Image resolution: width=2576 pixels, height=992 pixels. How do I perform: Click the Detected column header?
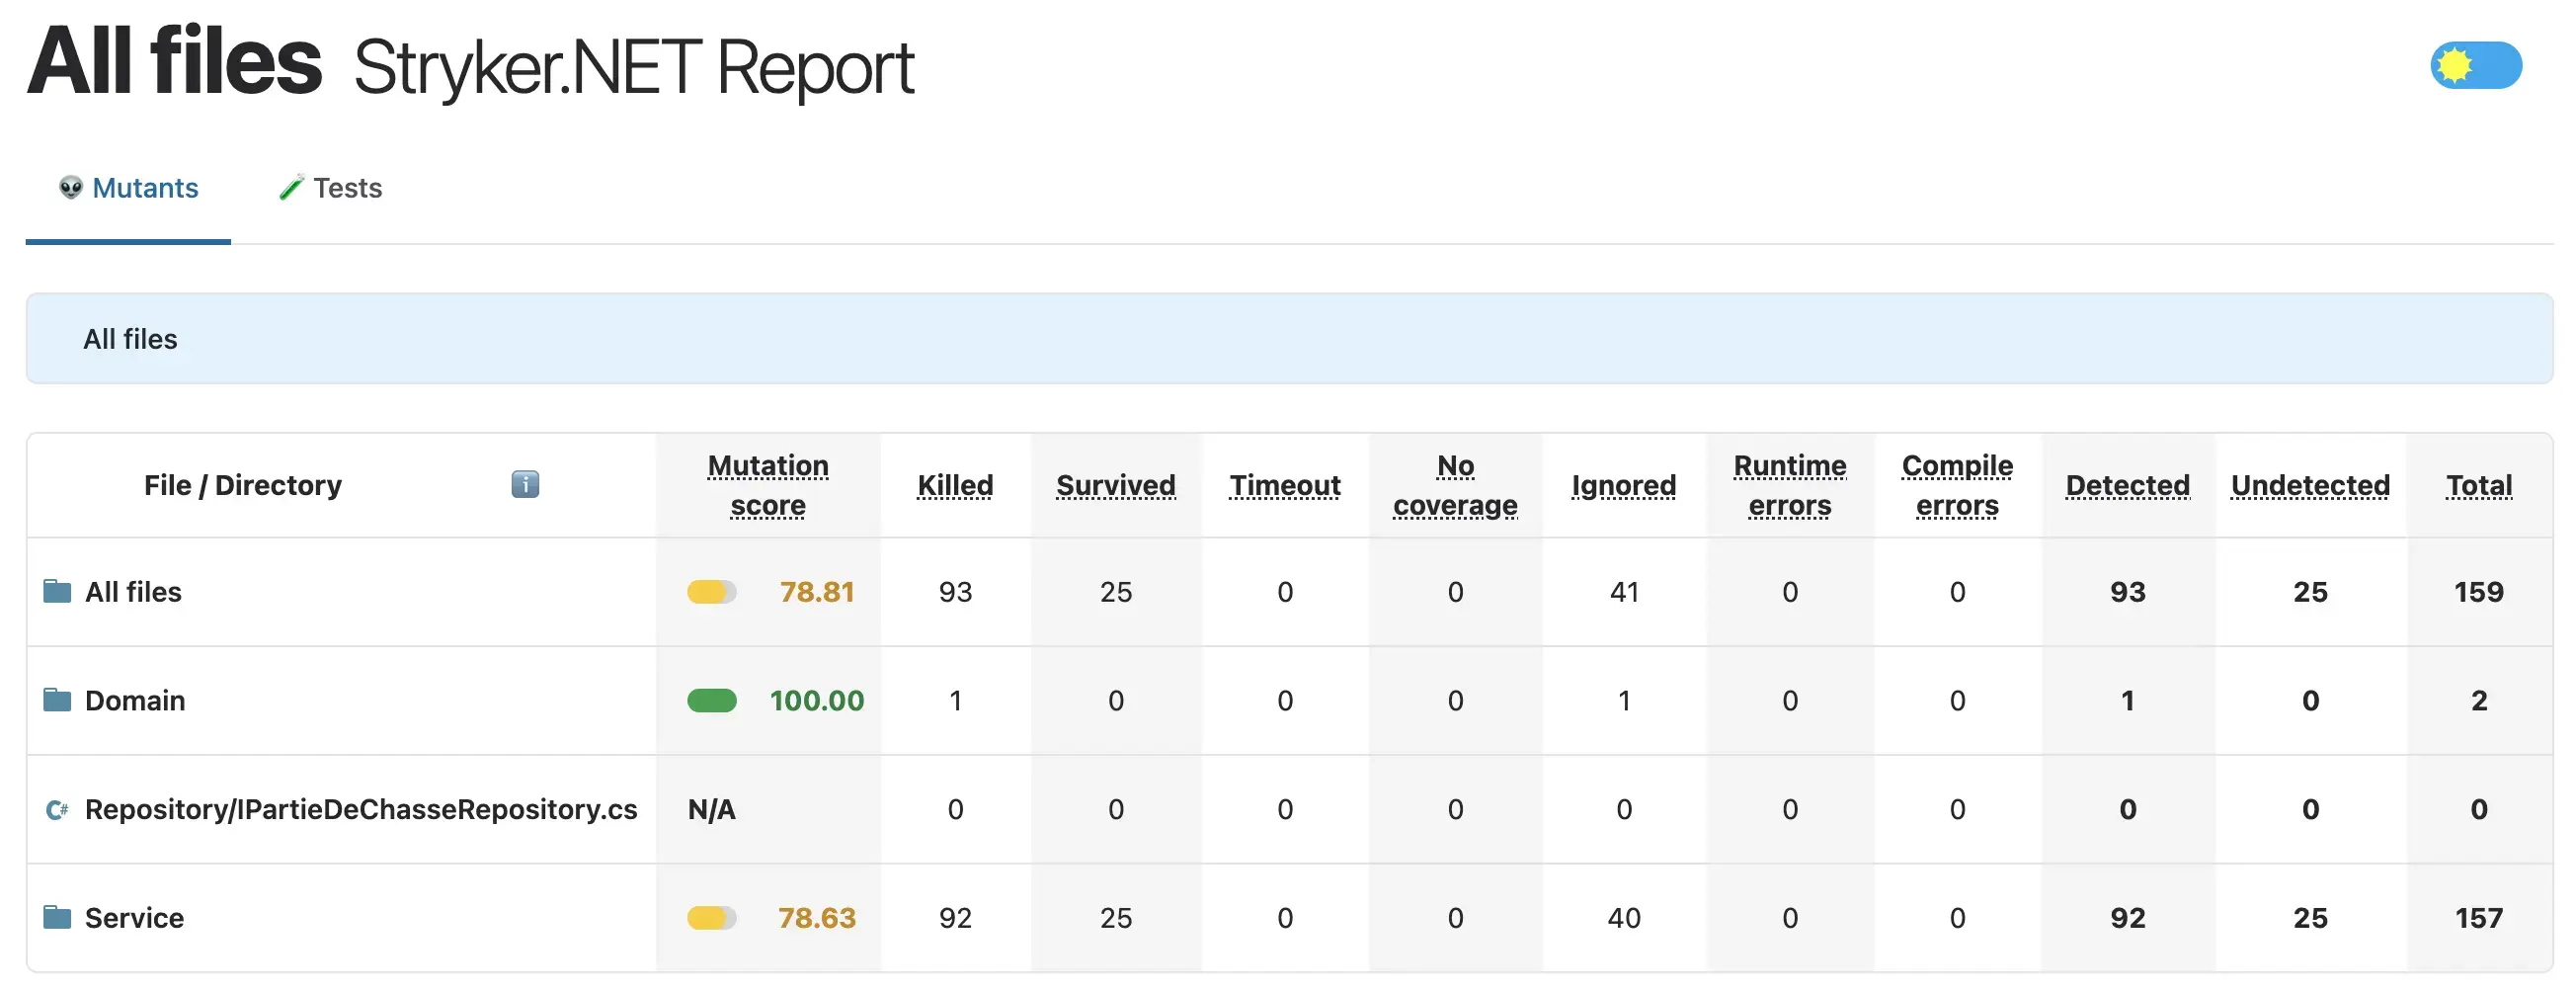tap(2128, 485)
